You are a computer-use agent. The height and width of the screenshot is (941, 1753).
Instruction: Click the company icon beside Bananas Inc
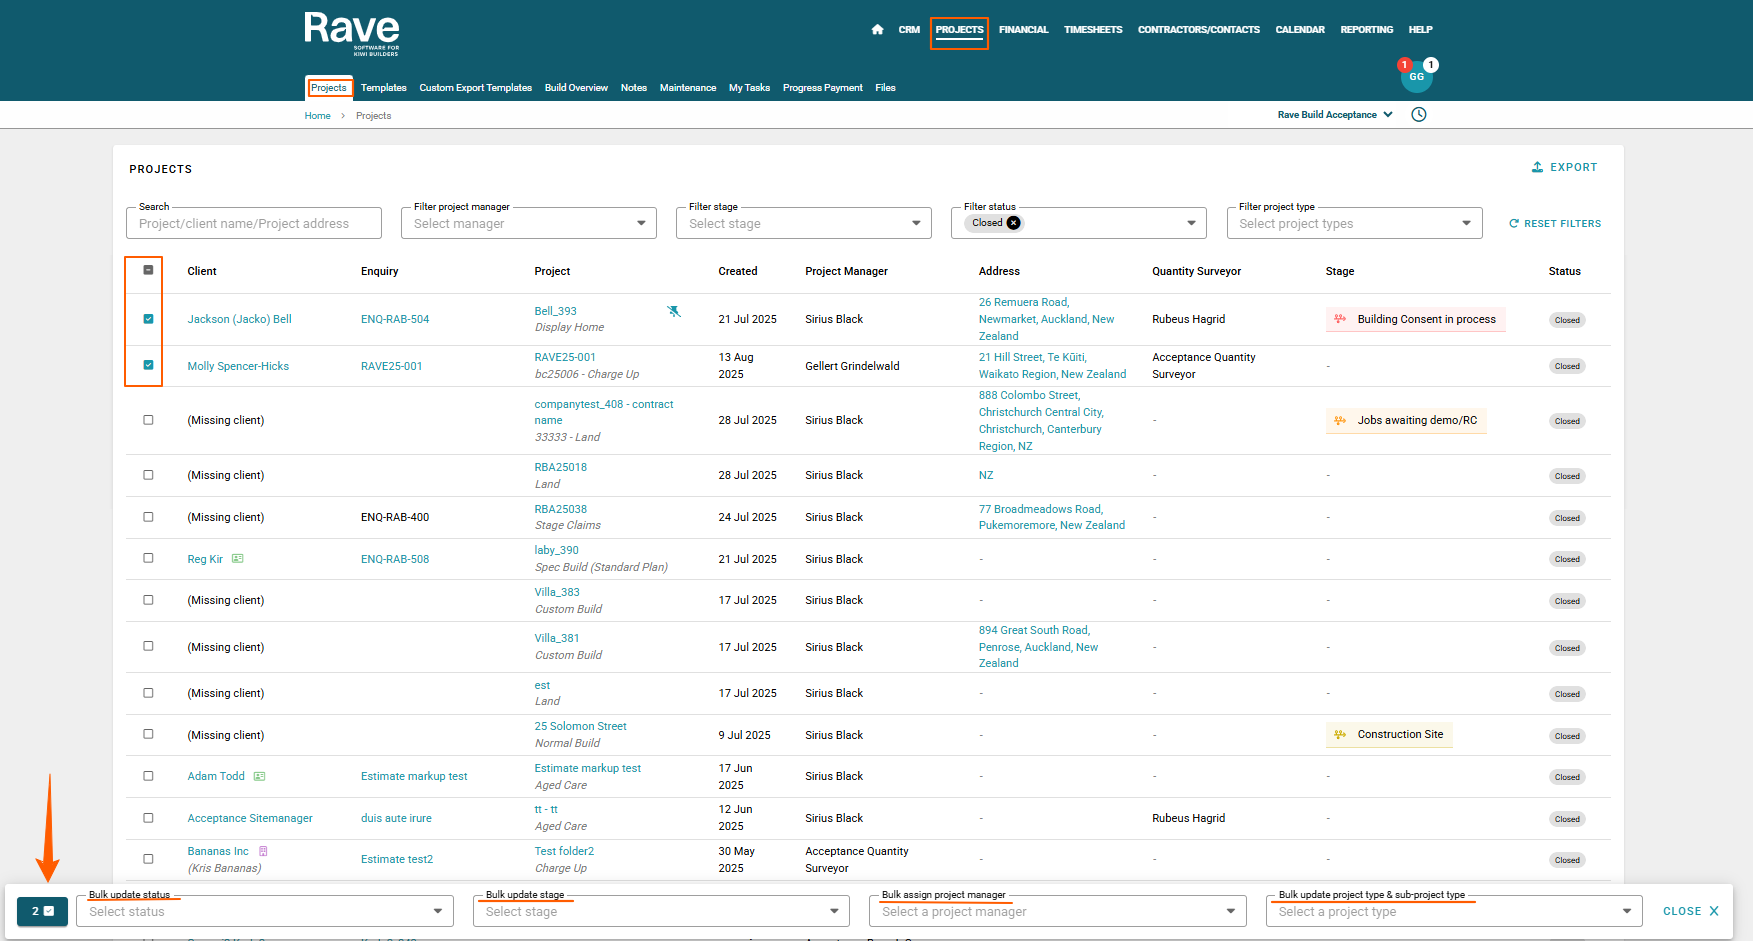click(x=264, y=851)
